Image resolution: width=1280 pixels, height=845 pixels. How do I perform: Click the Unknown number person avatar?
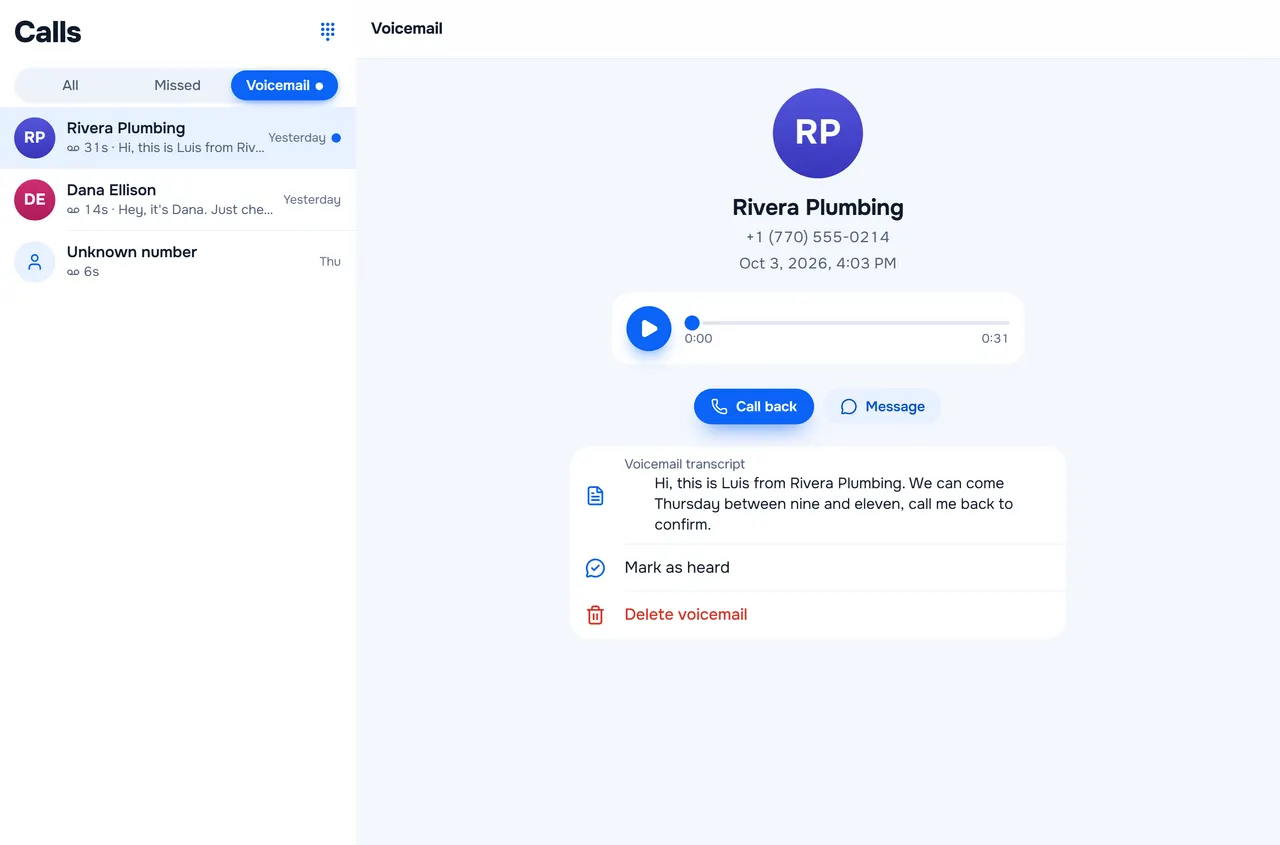coord(35,262)
